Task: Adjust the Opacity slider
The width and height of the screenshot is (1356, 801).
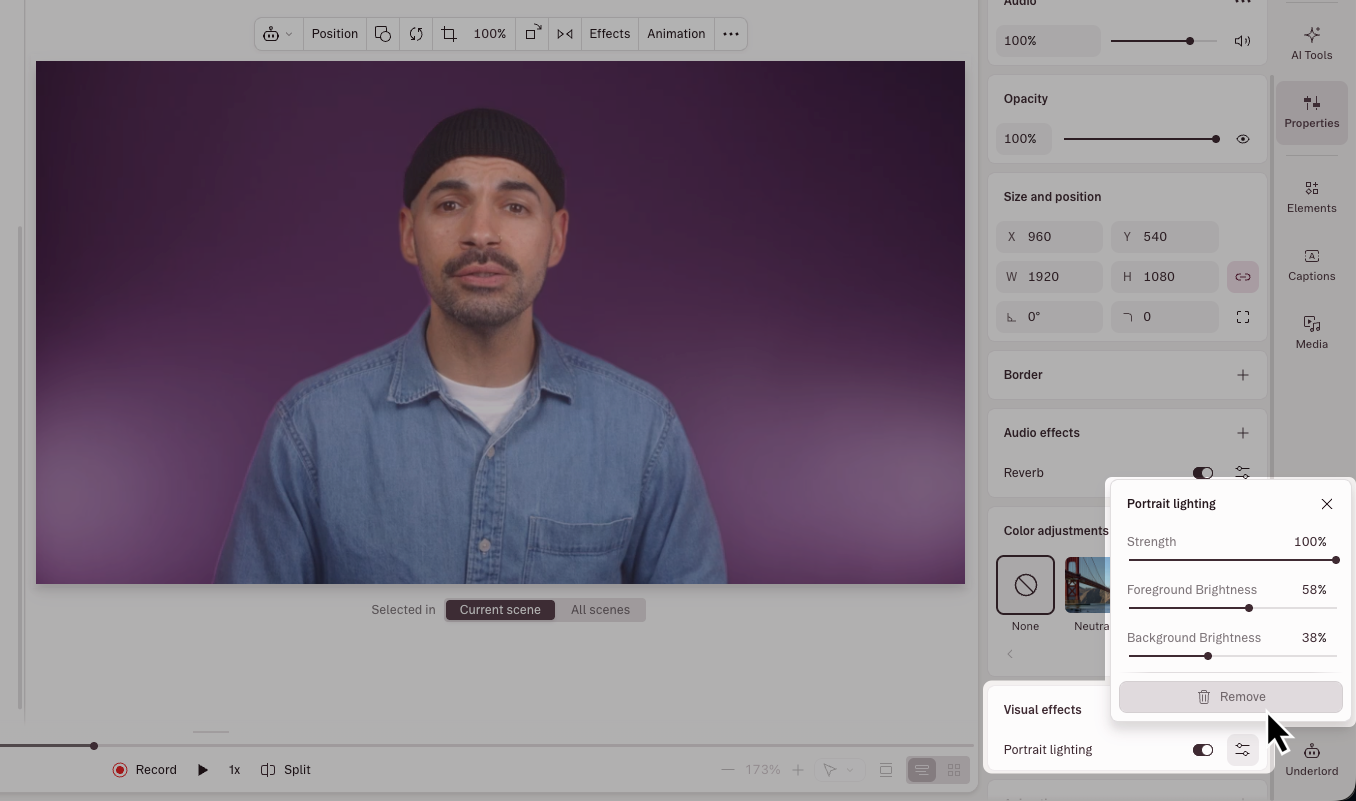Action: point(1141,139)
